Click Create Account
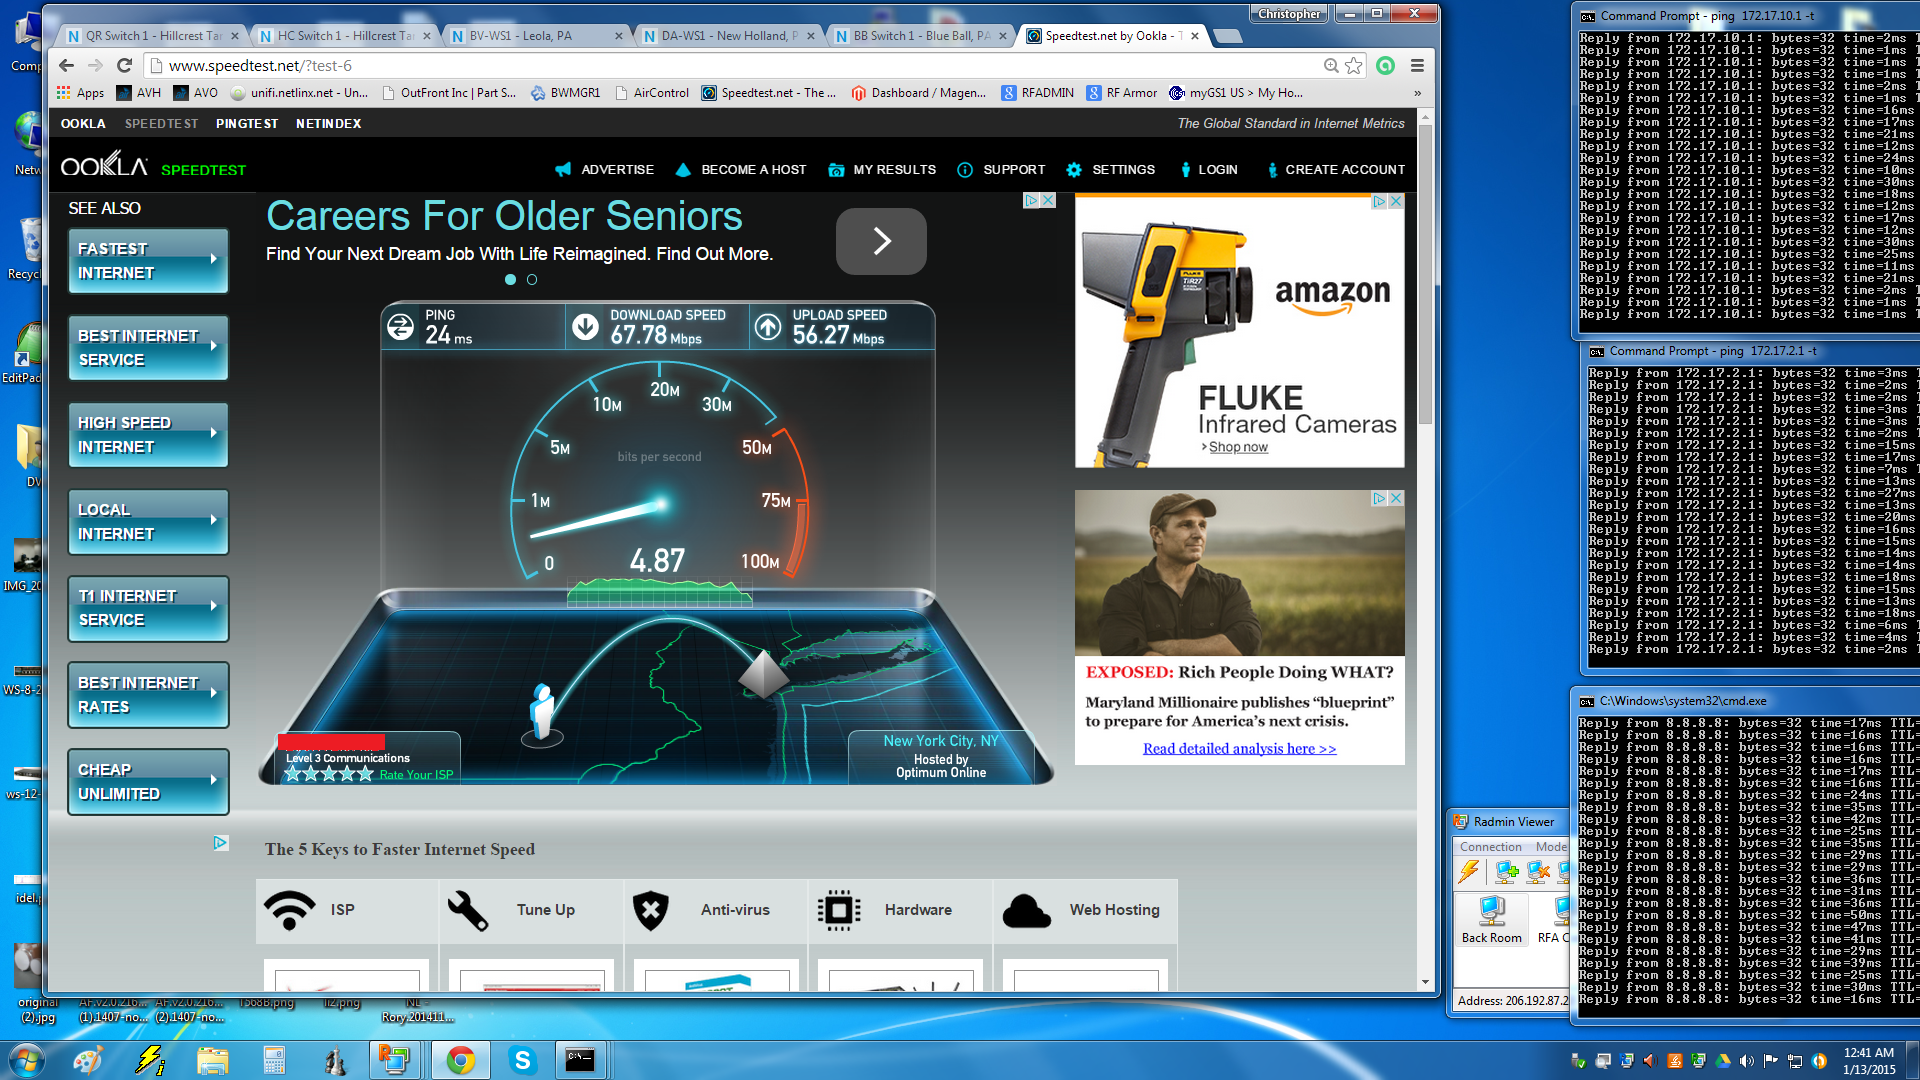This screenshot has height=1080, width=1920. point(1335,170)
